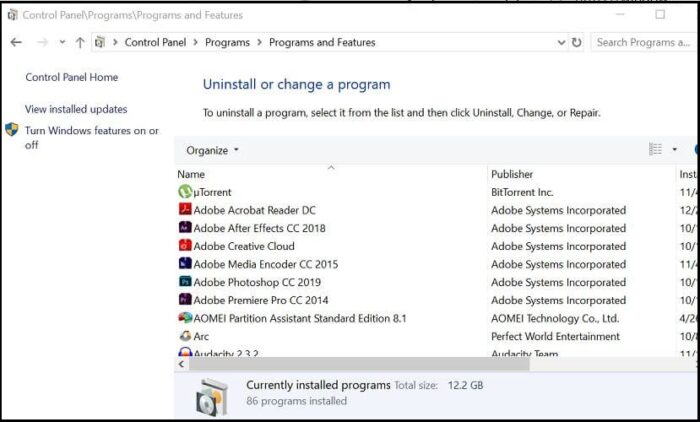This screenshot has height=422, width=700.
Task: Select the Control Panel breadcrumb
Action: point(155,42)
